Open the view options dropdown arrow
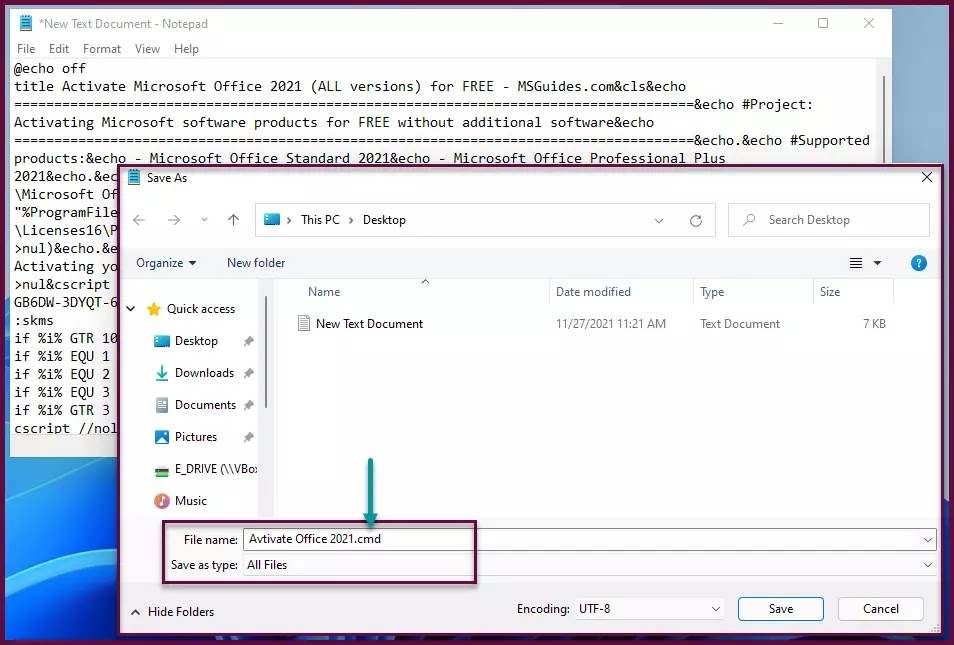Screen dimensions: 954x645 tap(877, 263)
